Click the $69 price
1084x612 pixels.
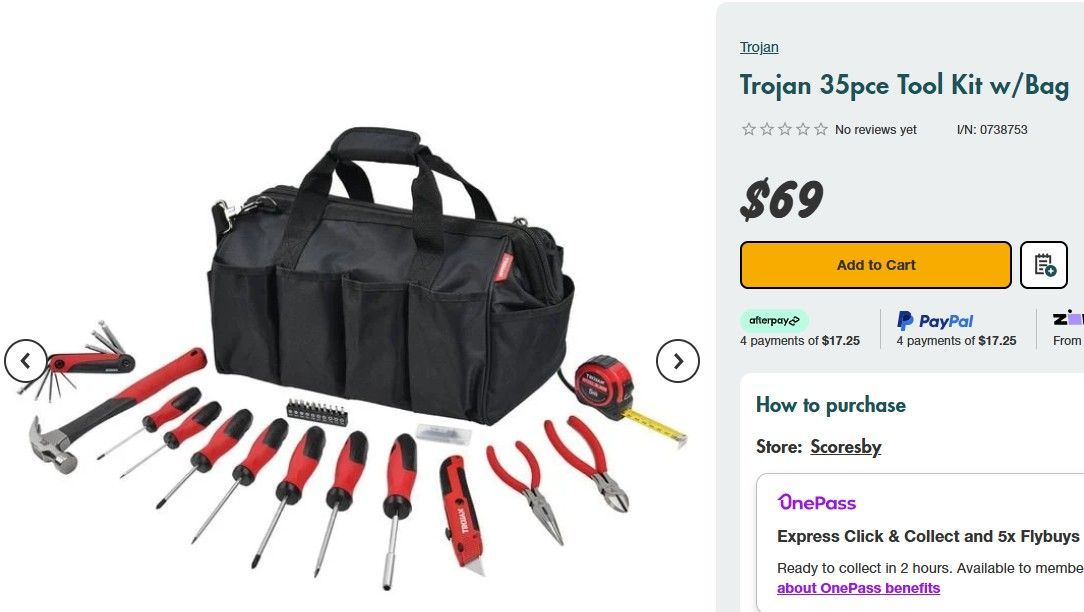click(x=781, y=199)
